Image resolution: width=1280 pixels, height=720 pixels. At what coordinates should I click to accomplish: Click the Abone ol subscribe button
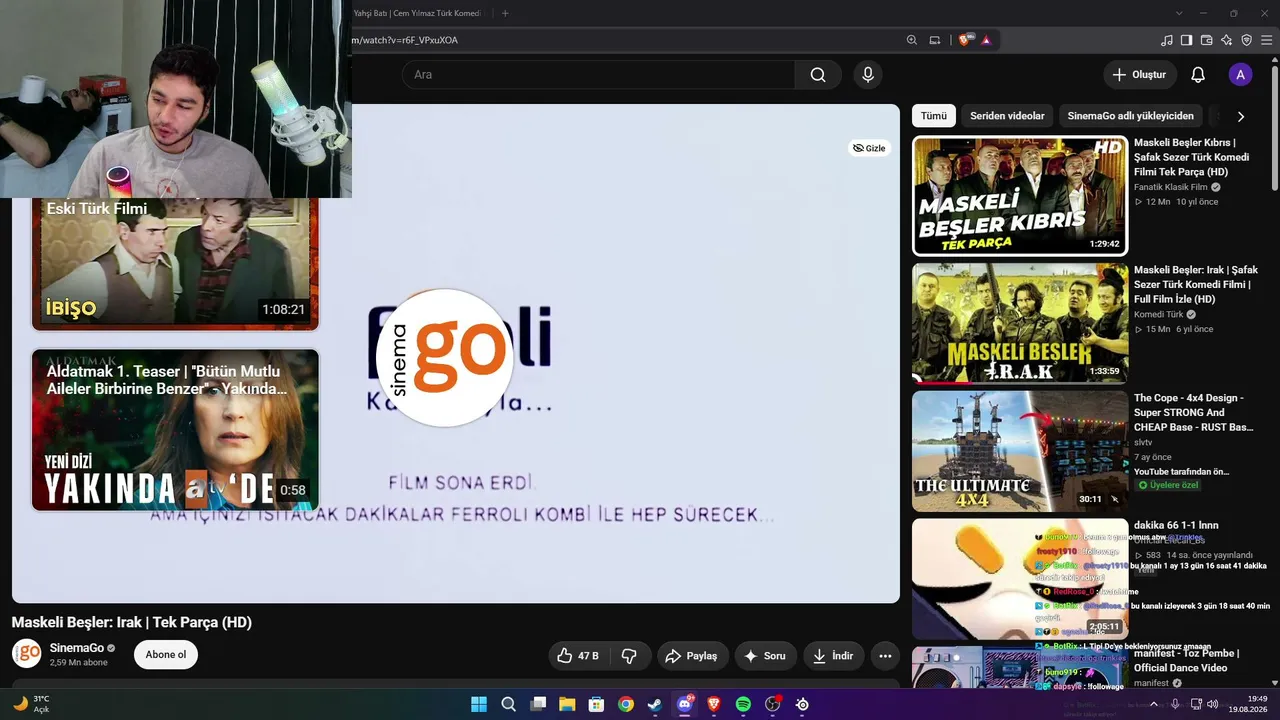pos(166,655)
